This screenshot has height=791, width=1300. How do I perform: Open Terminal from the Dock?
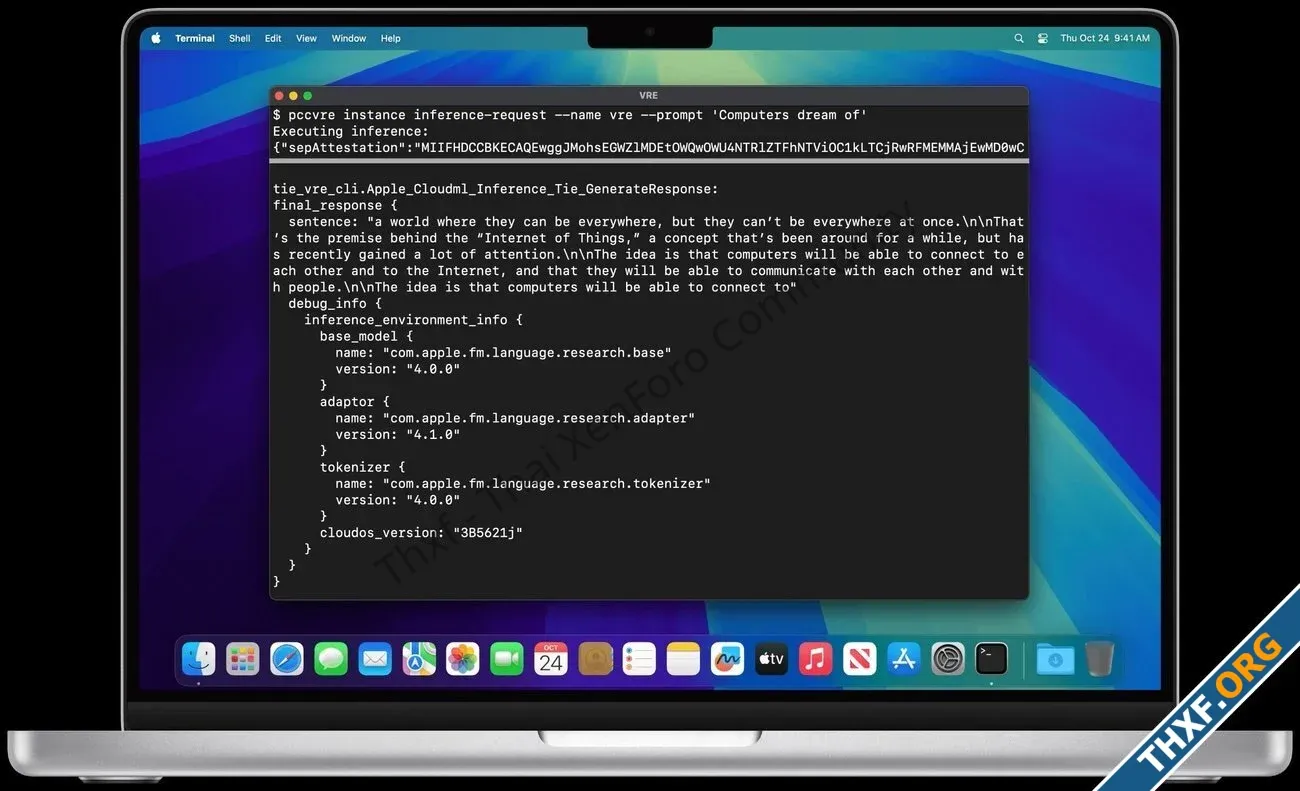[991, 659]
